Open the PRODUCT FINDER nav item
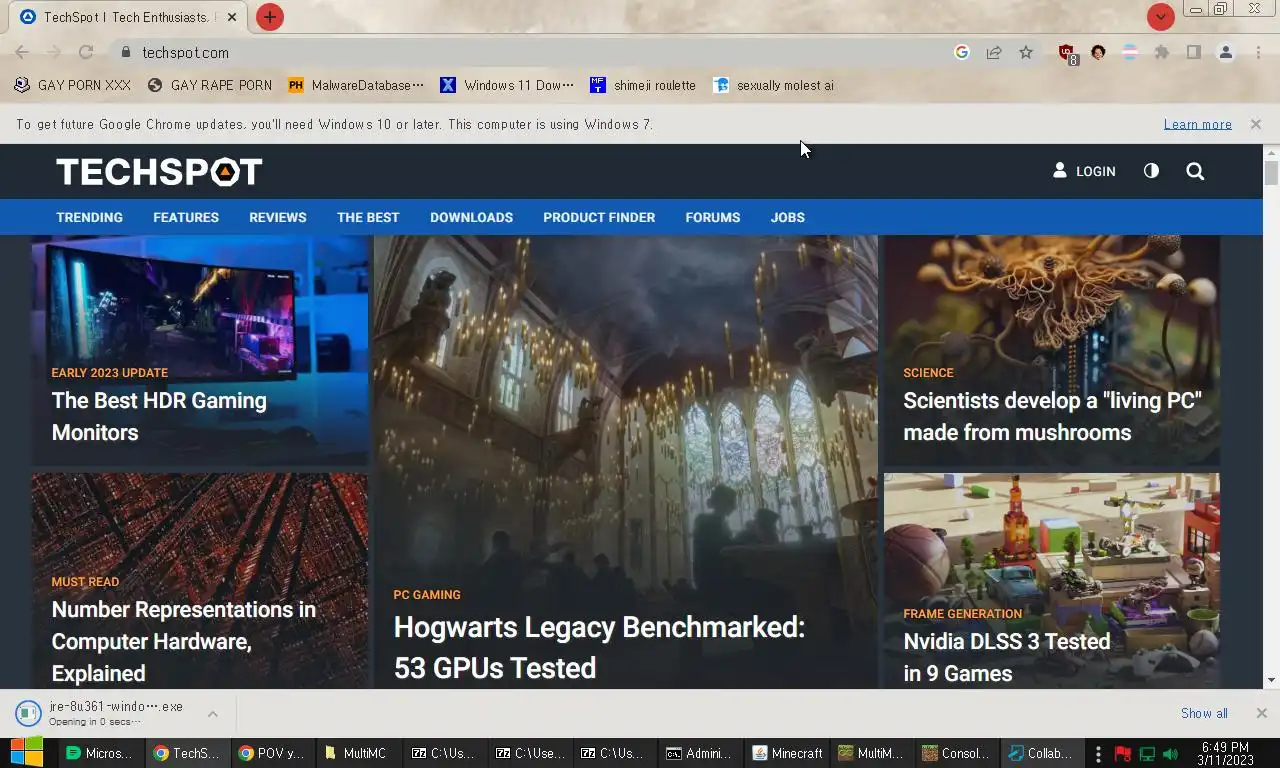Image resolution: width=1280 pixels, height=768 pixels. 599,217
